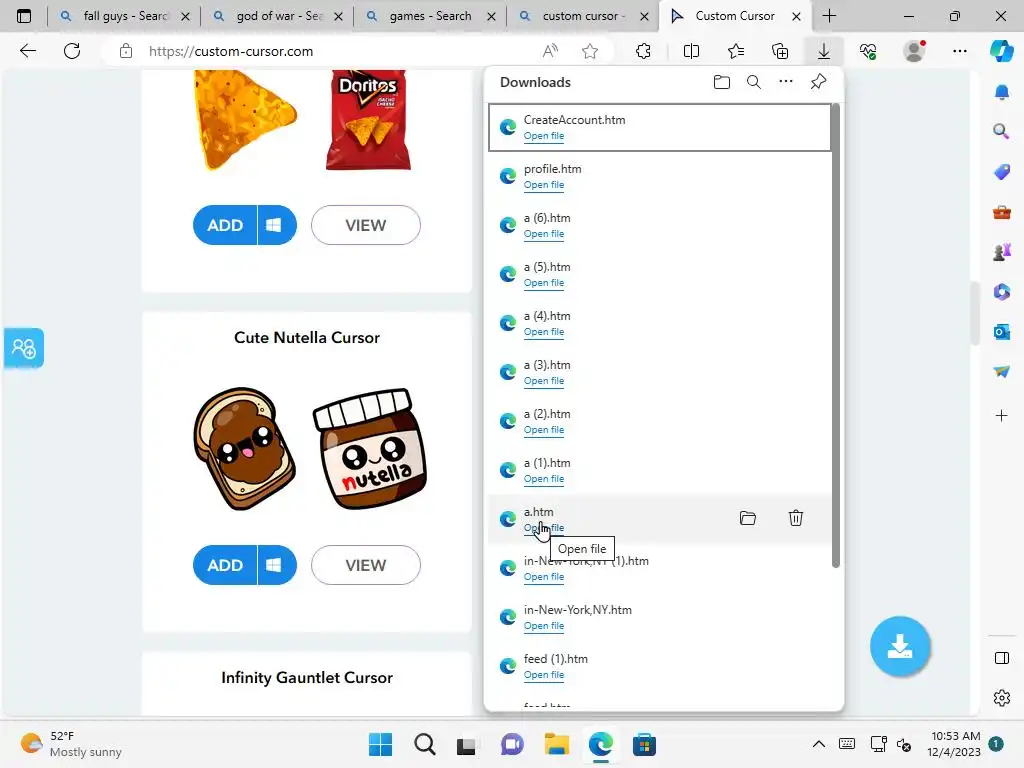Open the tab actions menu

click(x=24, y=16)
